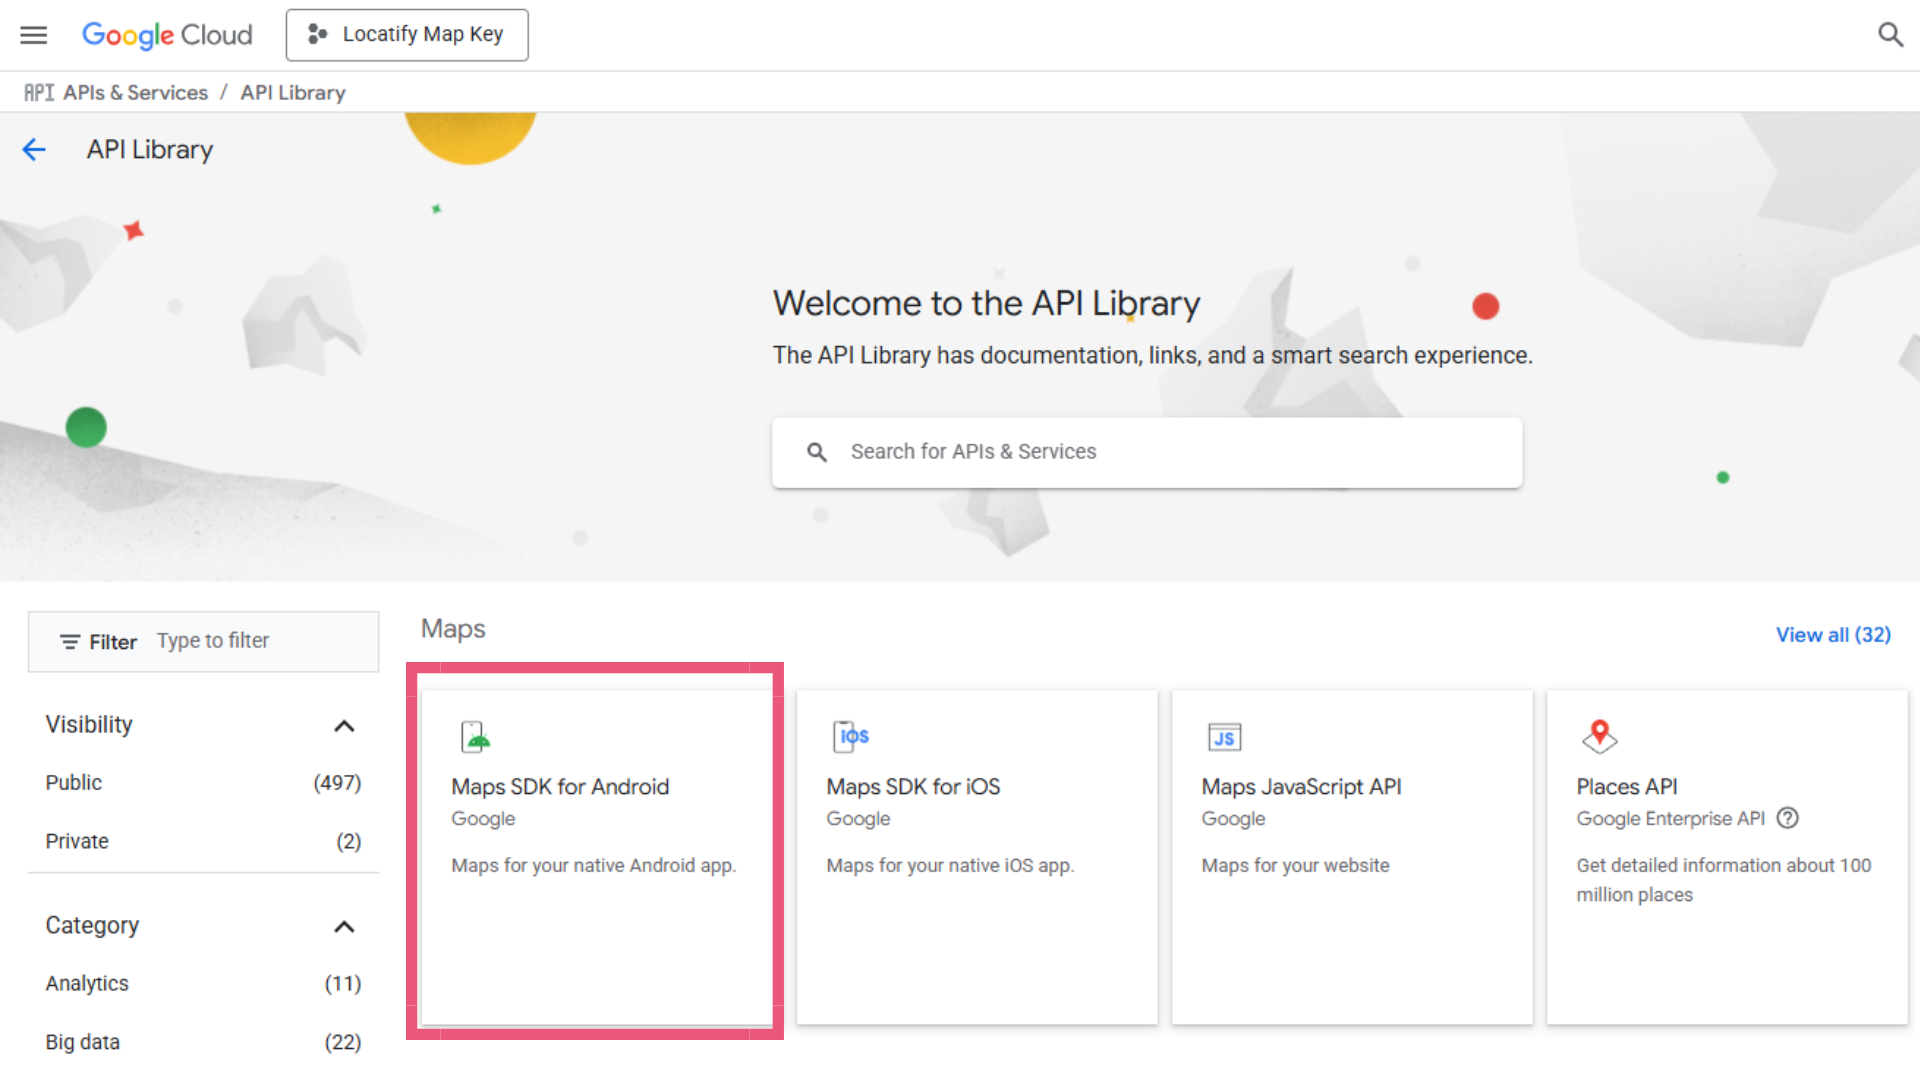Click the Google Cloud logo

(167, 35)
